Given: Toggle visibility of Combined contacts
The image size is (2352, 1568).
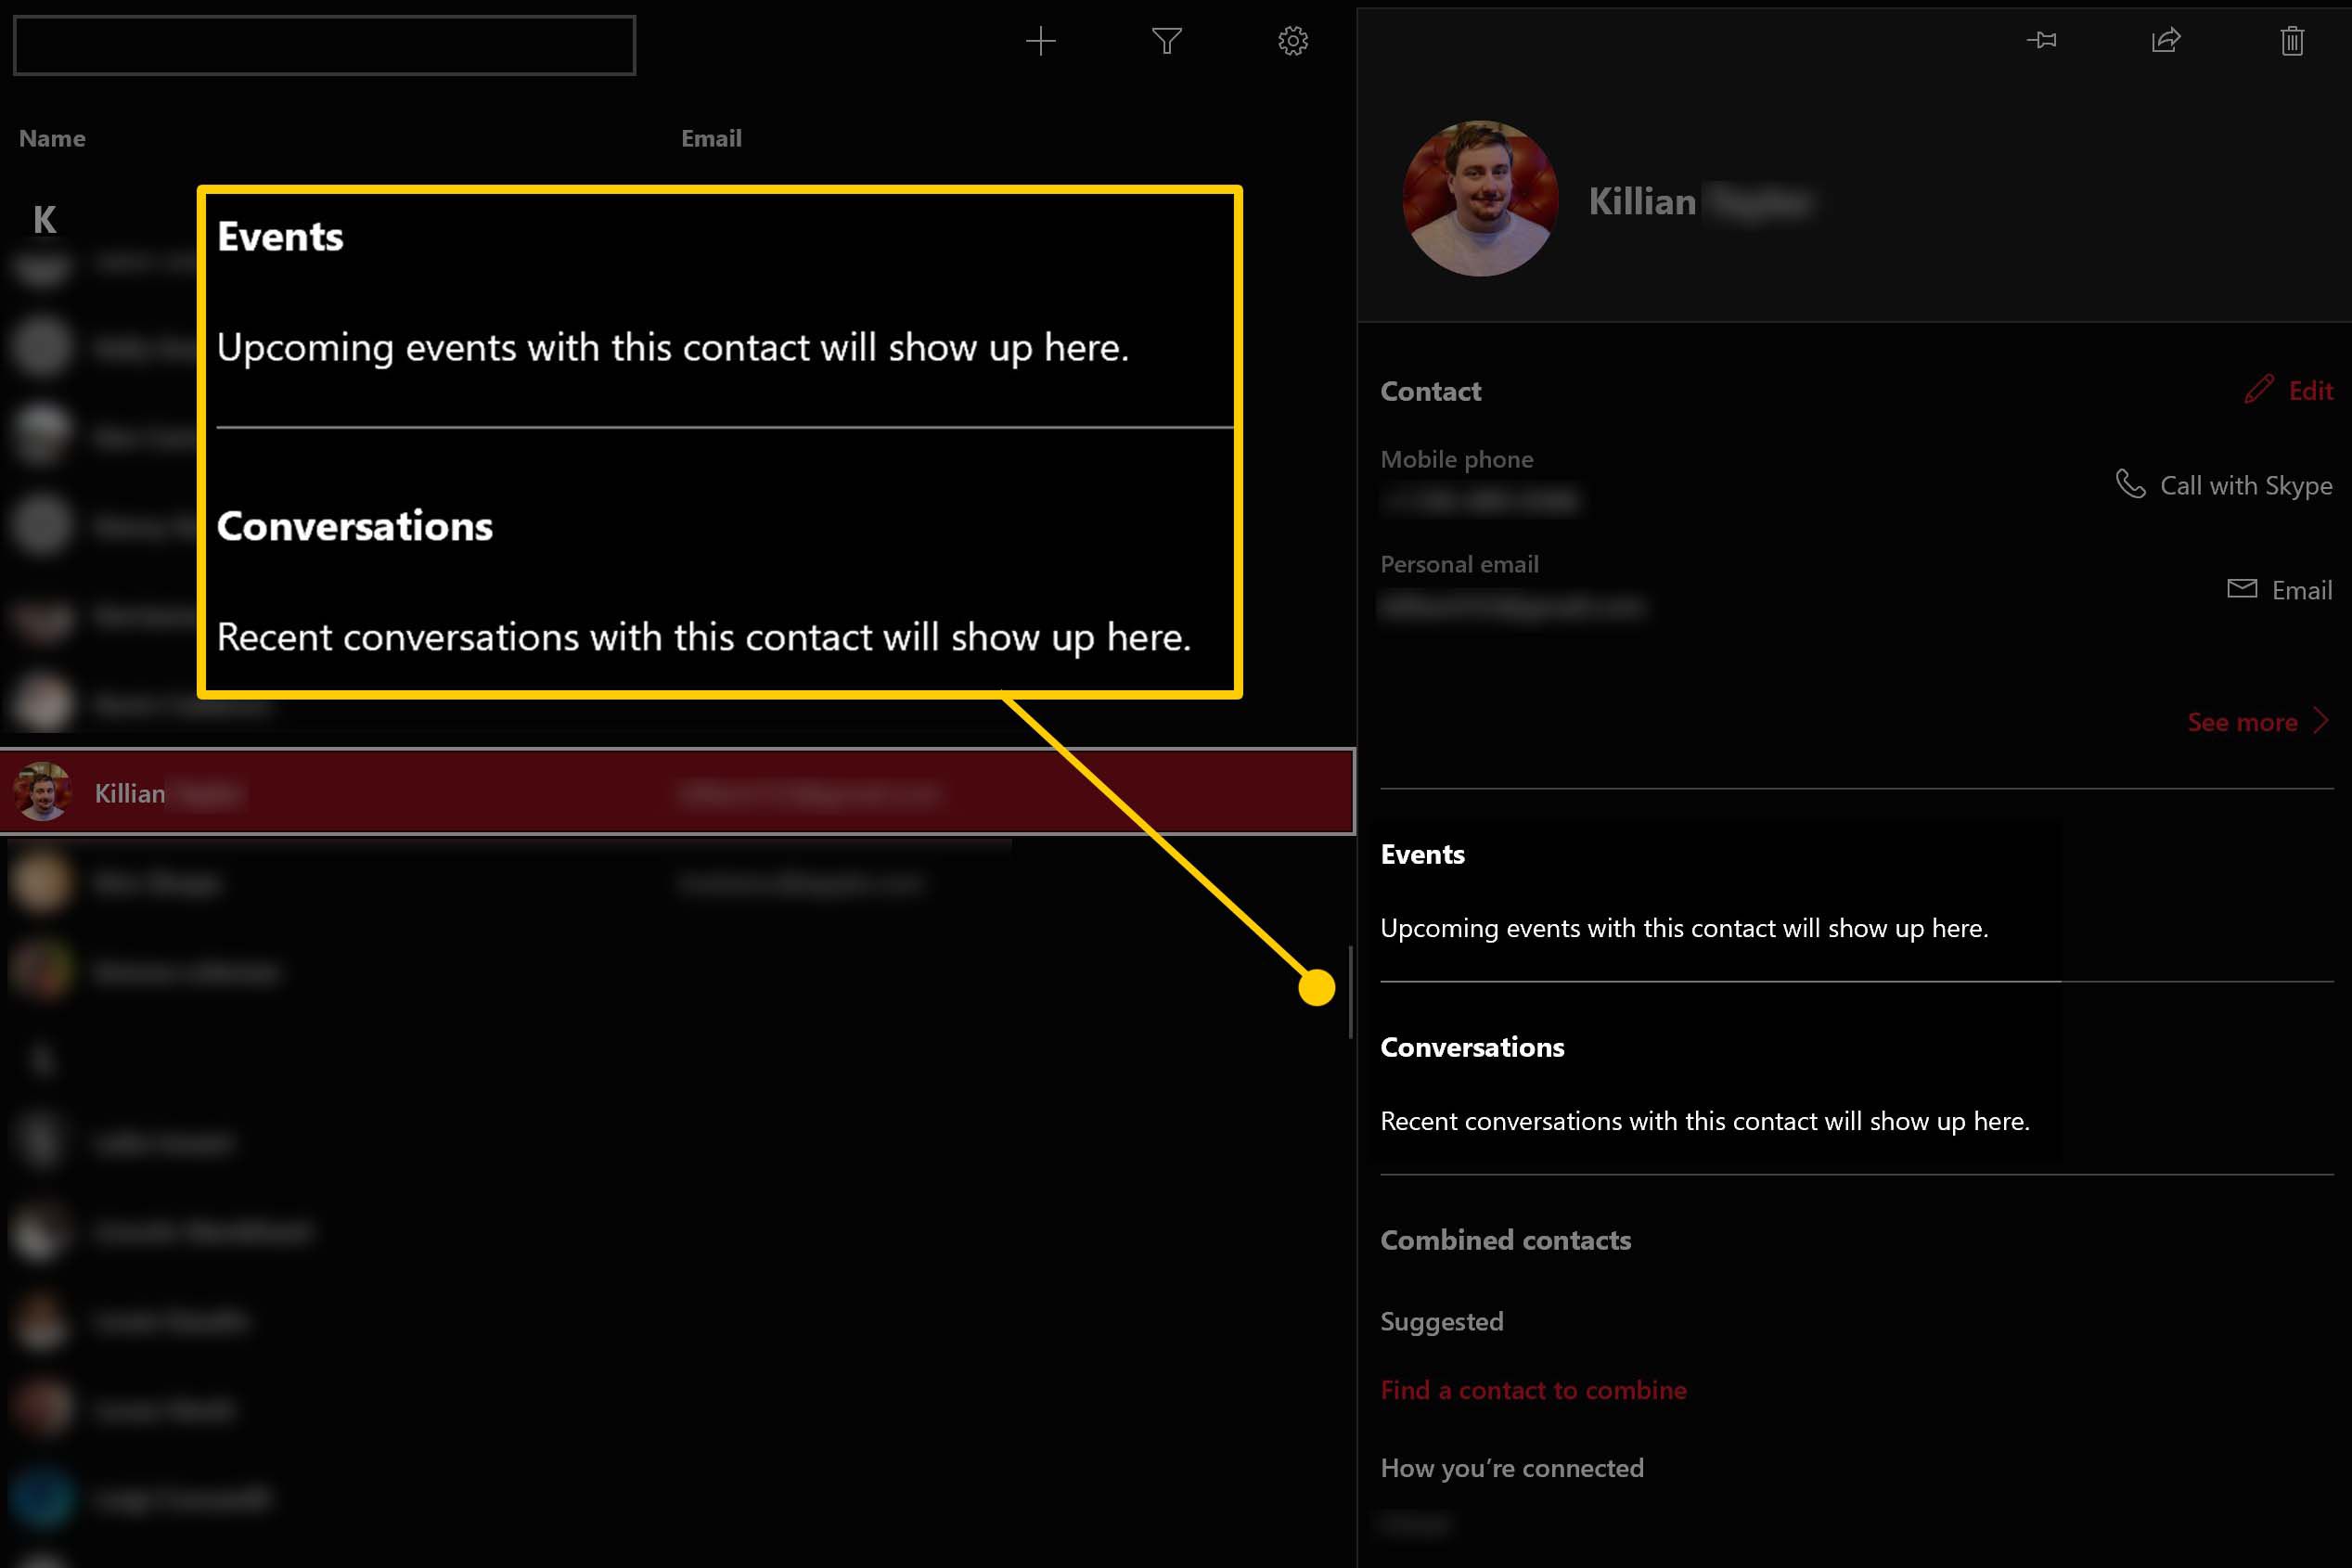Looking at the screenshot, I should pos(1507,1240).
